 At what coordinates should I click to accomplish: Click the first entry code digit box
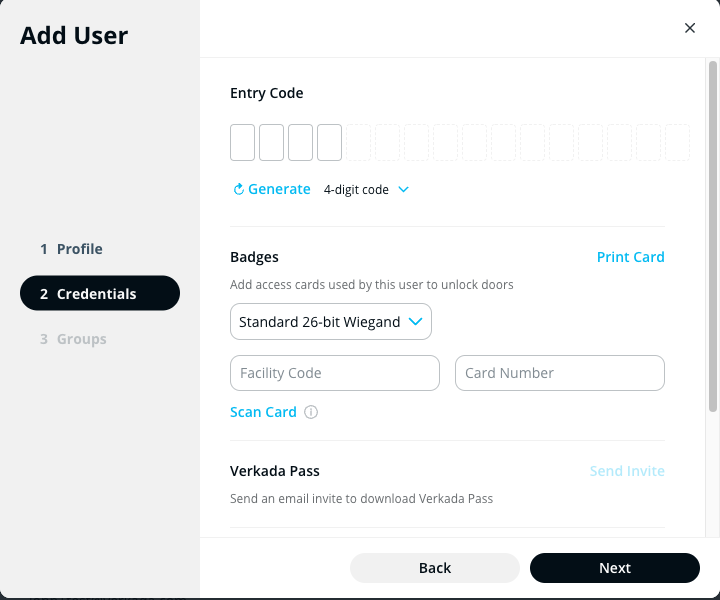coord(242,143)
